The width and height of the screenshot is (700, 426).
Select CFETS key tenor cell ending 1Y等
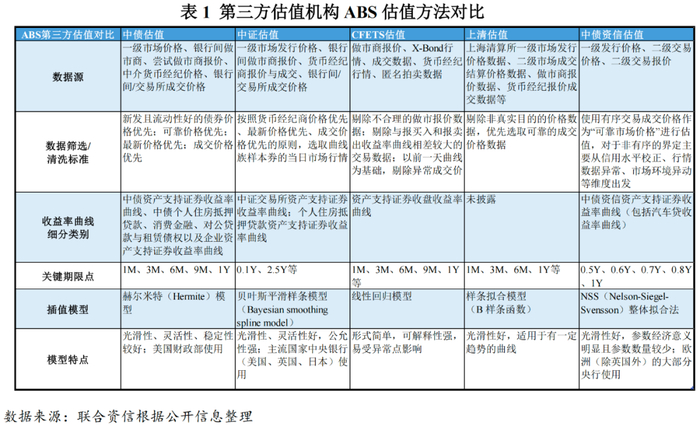[x=407, y=276]
